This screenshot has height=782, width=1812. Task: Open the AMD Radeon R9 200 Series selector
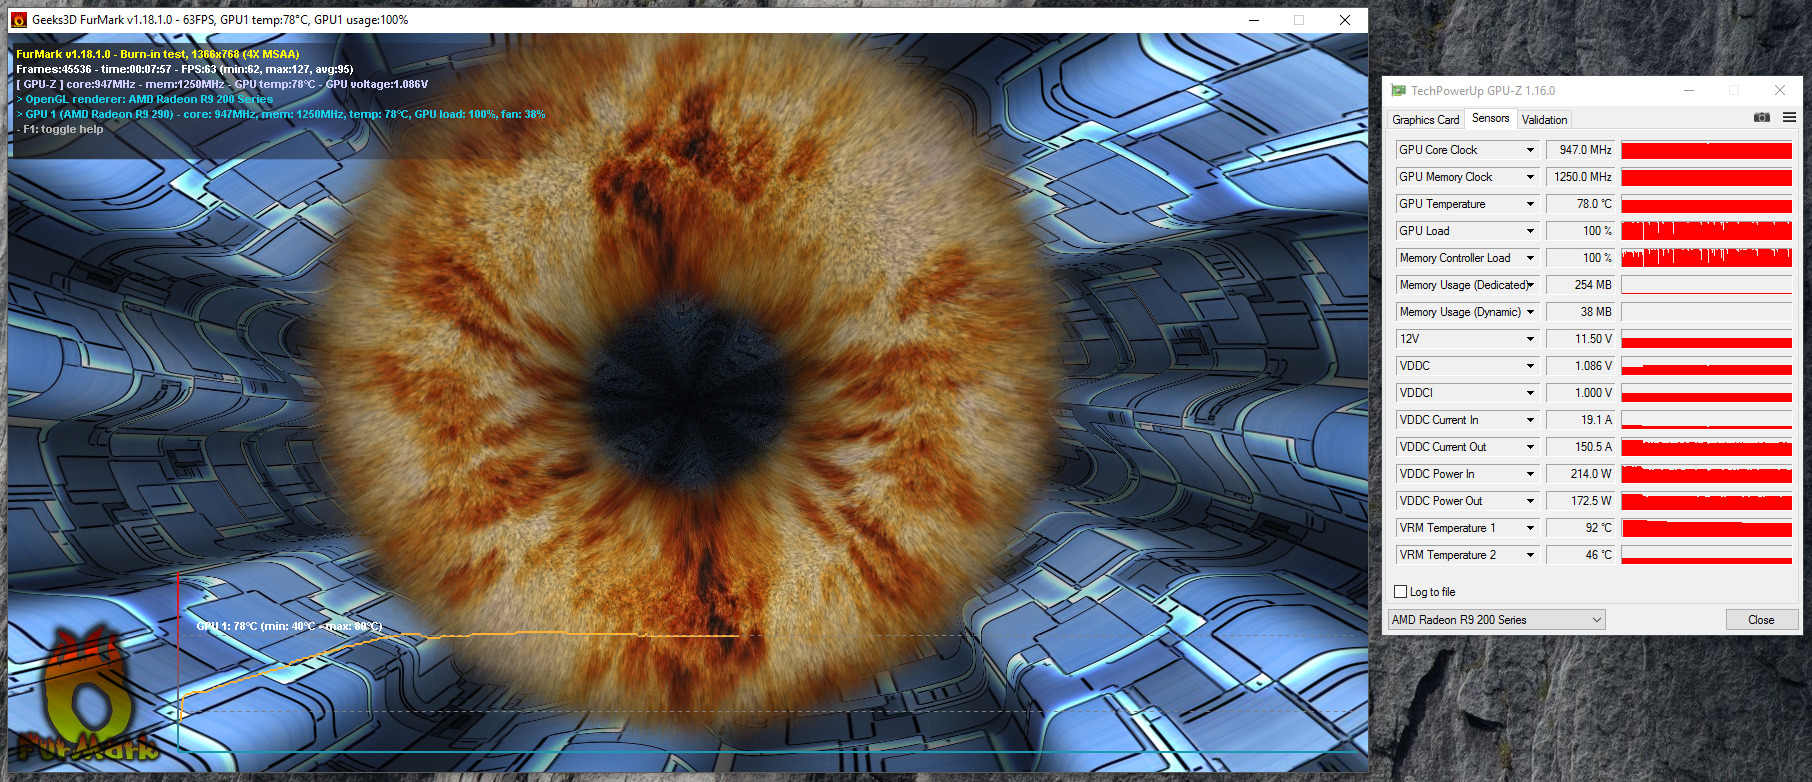1496,620
